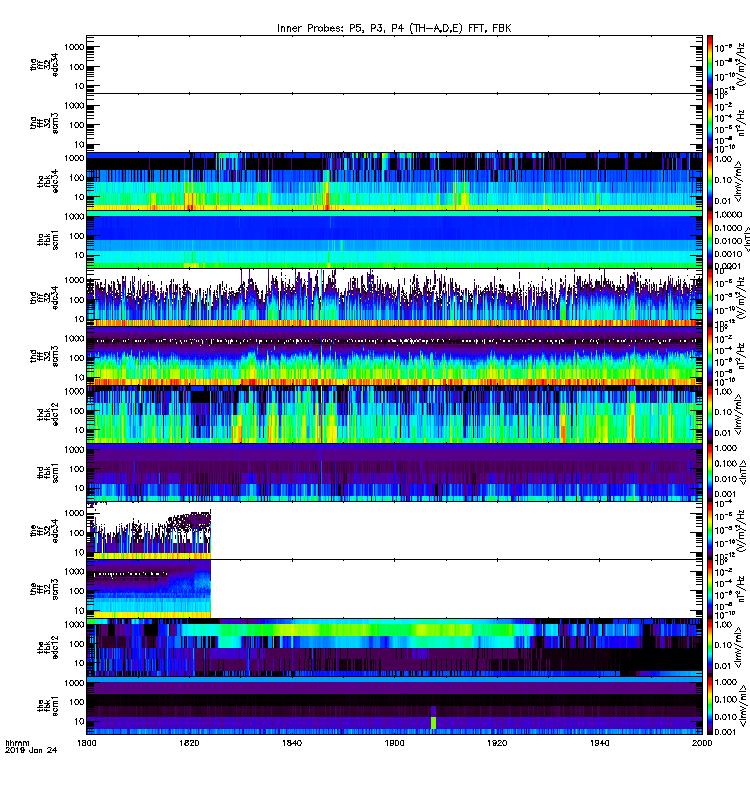
Task: Click the the fff scm3 spectrogram data segment
Action: click(149, 589)
